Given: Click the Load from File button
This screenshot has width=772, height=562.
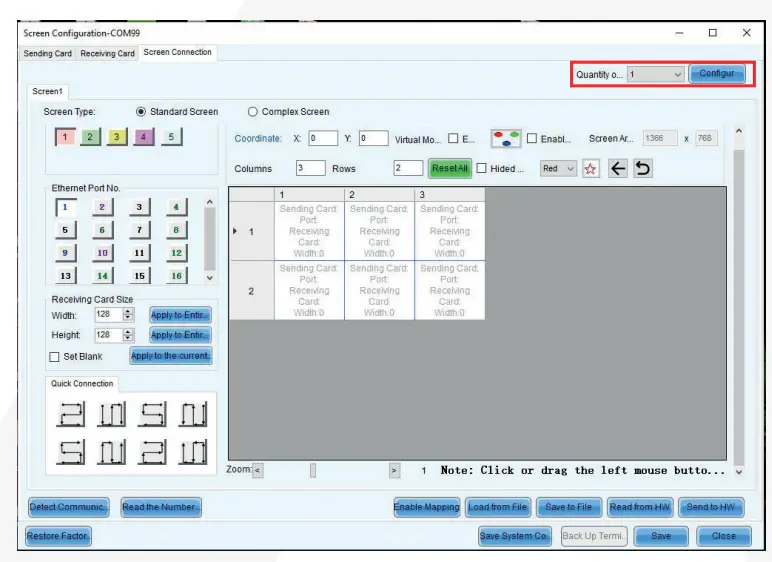Looking at the screenshot, I should tap(498, 507).
